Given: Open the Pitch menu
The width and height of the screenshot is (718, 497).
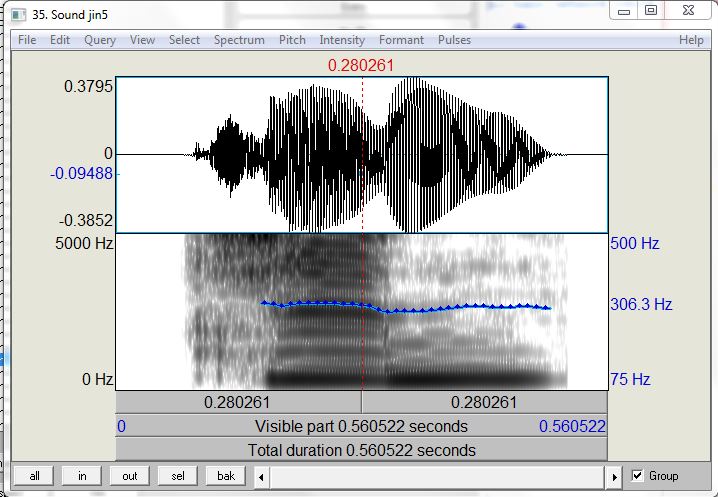Looking at the screenshot, I should click(x=292, y=40).
